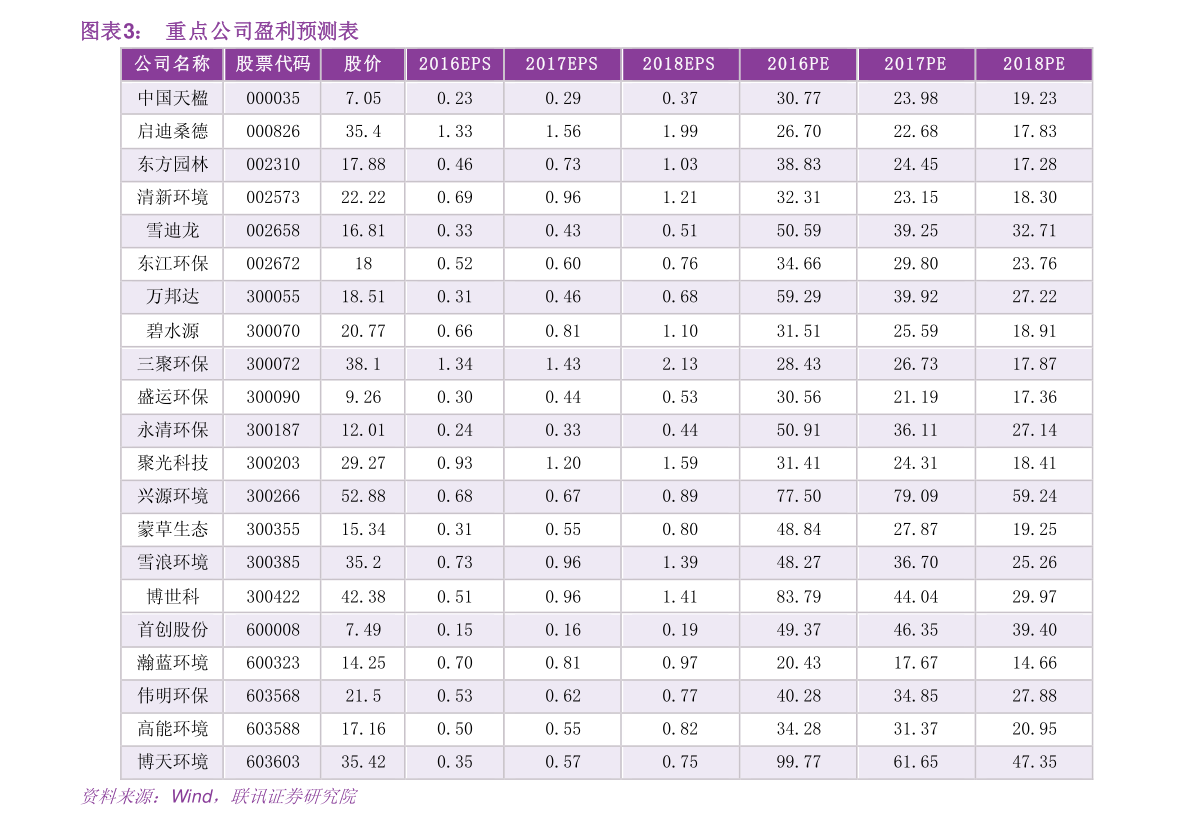This screenshot has width=1191, height=827.
Task: Select company name 清新环境
Action: [172, 197]
